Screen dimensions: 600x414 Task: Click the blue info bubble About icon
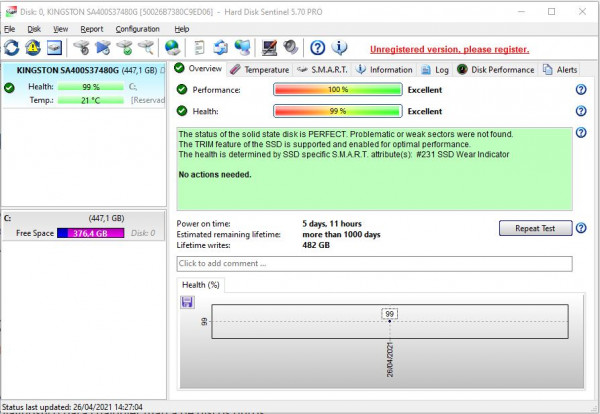click(339, 47)
